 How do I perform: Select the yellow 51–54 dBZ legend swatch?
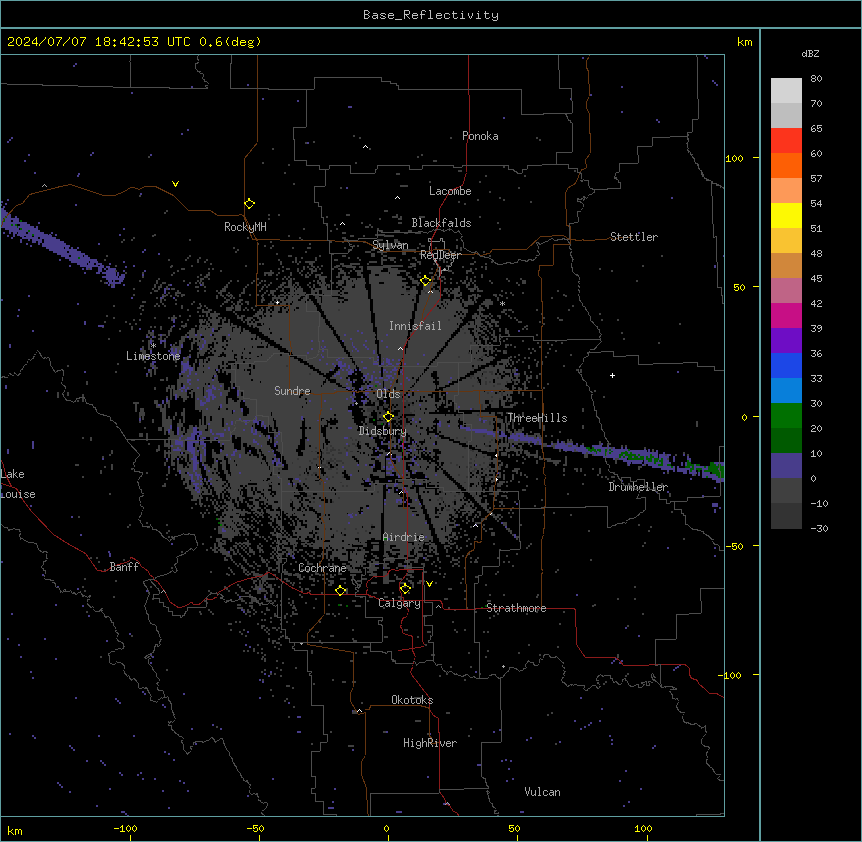point(786,215)
